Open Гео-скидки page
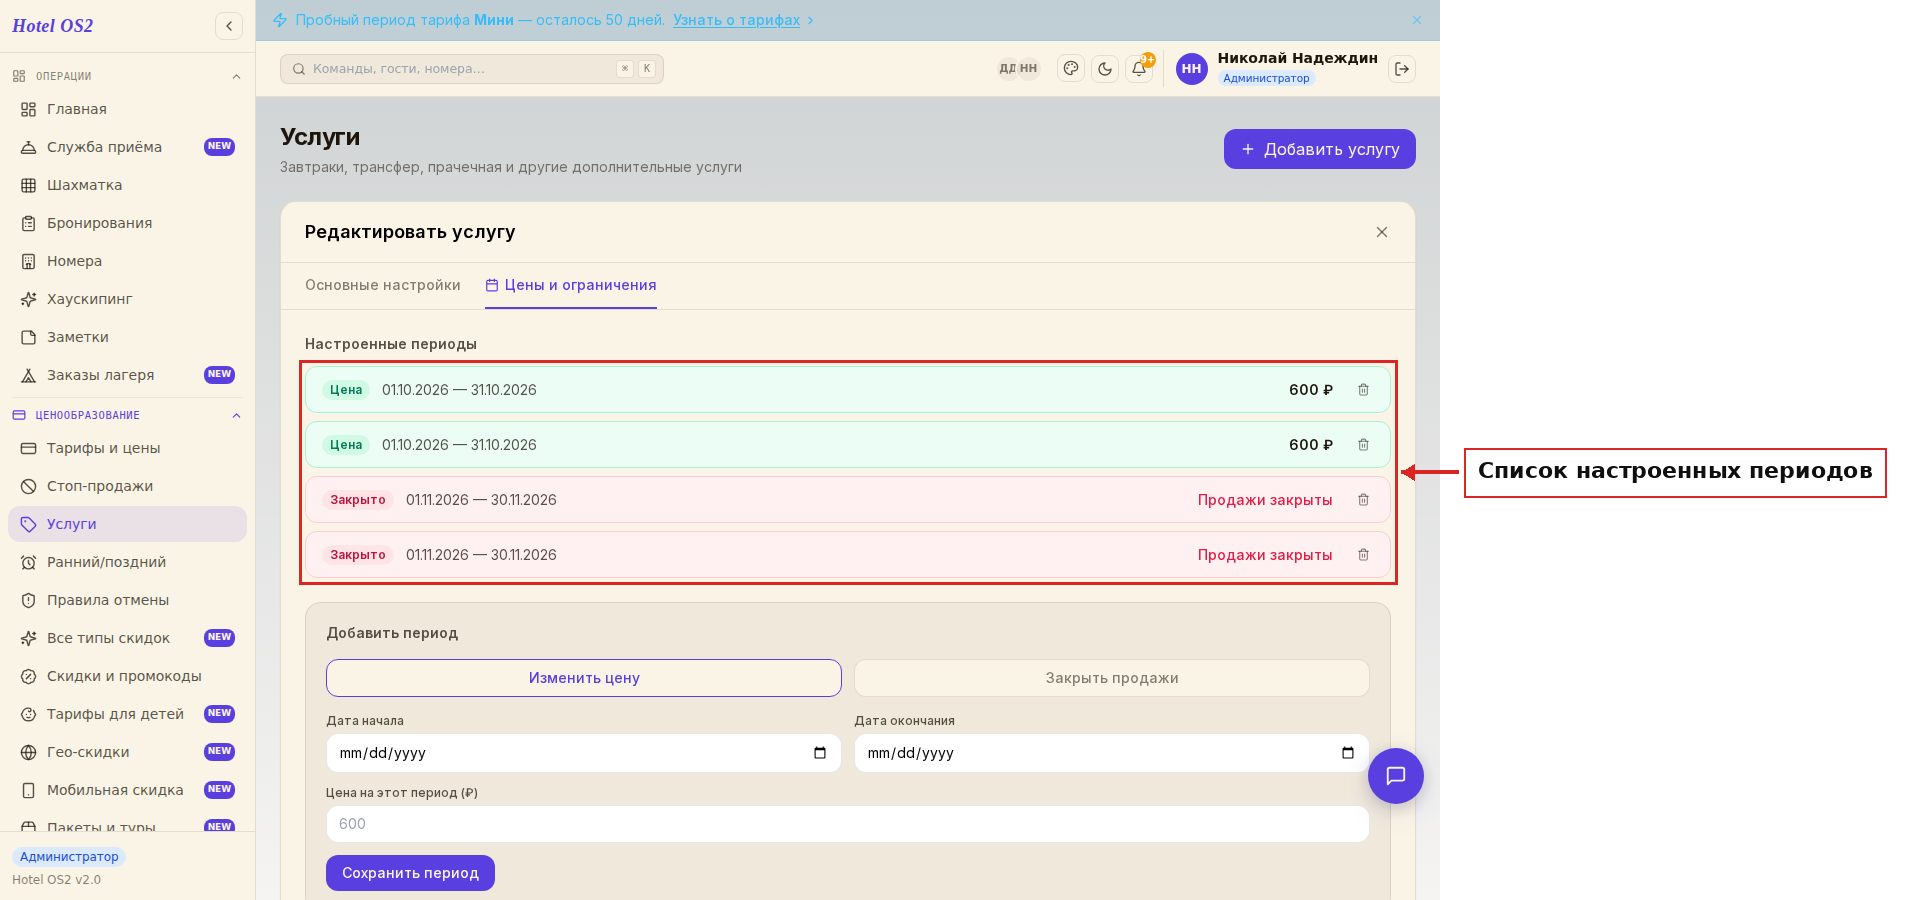This screenshot has height=900, width=1910. pyautogui.click(x=127, y=752)
